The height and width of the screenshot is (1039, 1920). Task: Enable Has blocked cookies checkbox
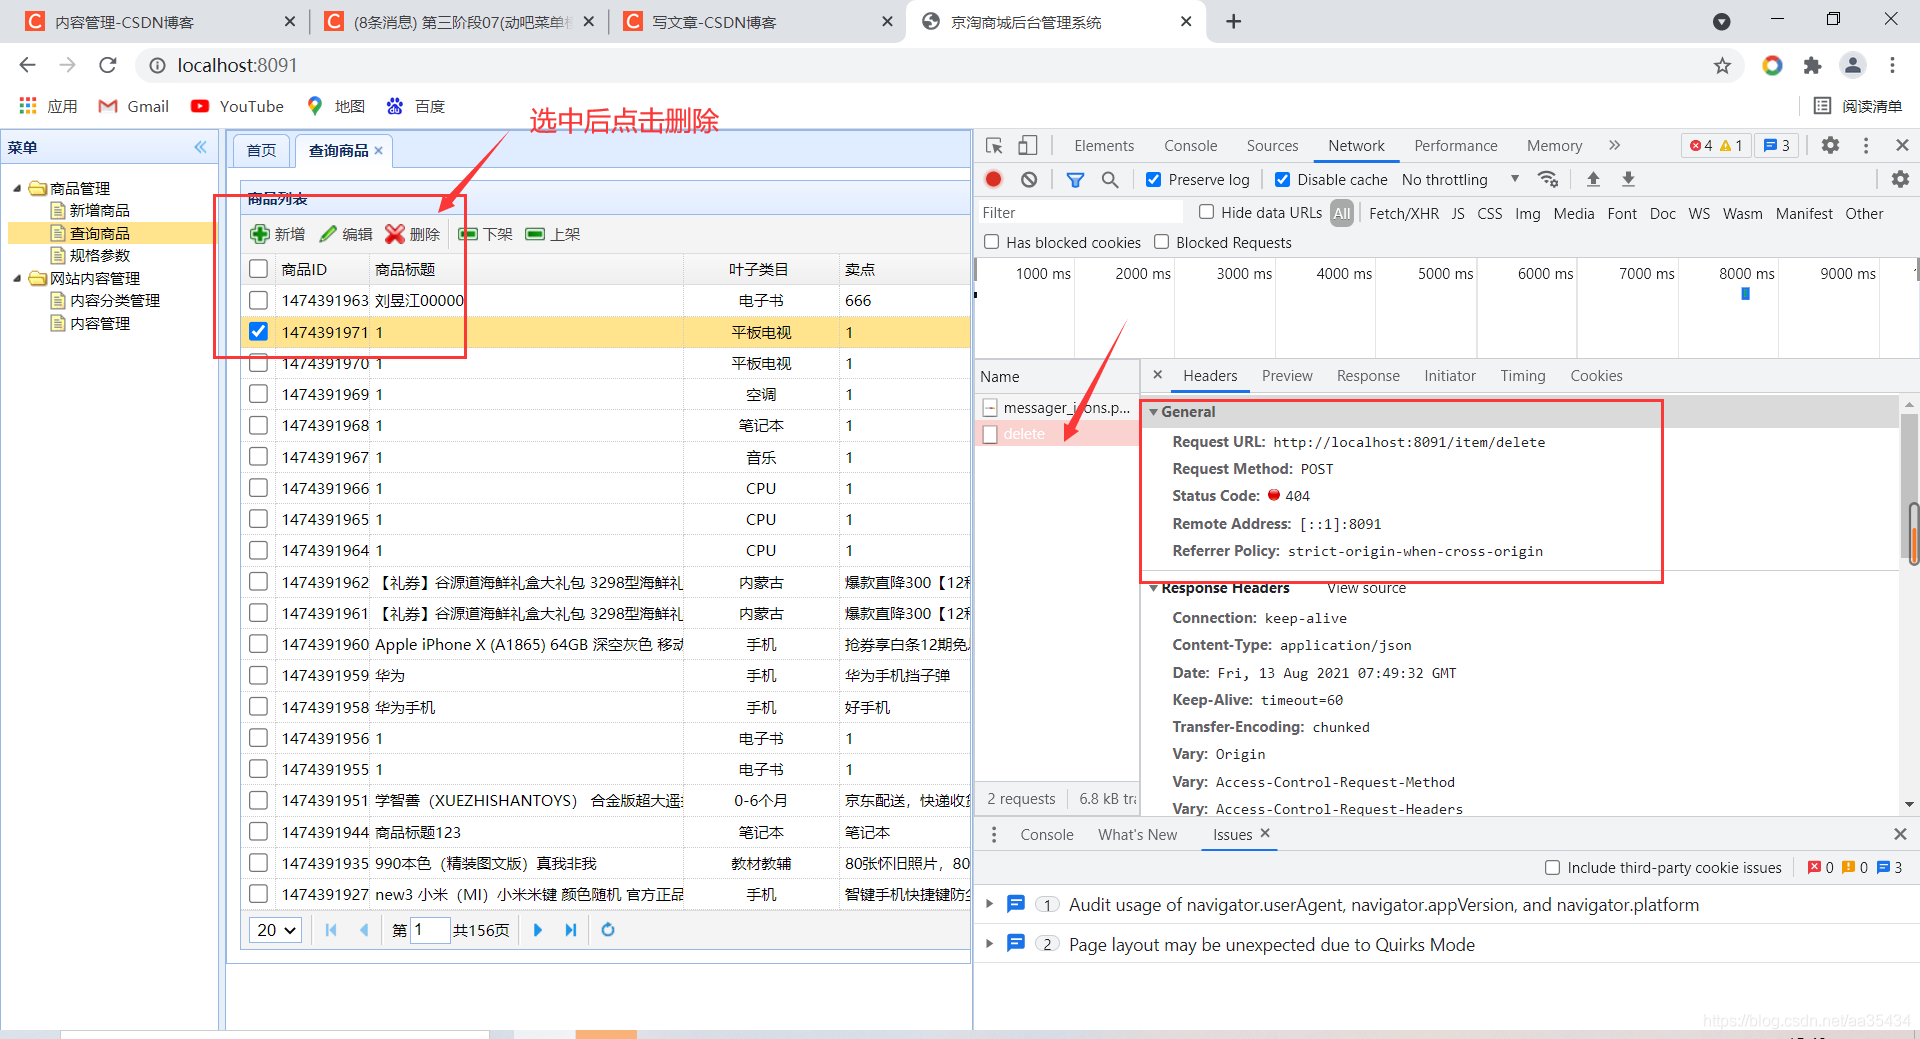coord(992,242)
